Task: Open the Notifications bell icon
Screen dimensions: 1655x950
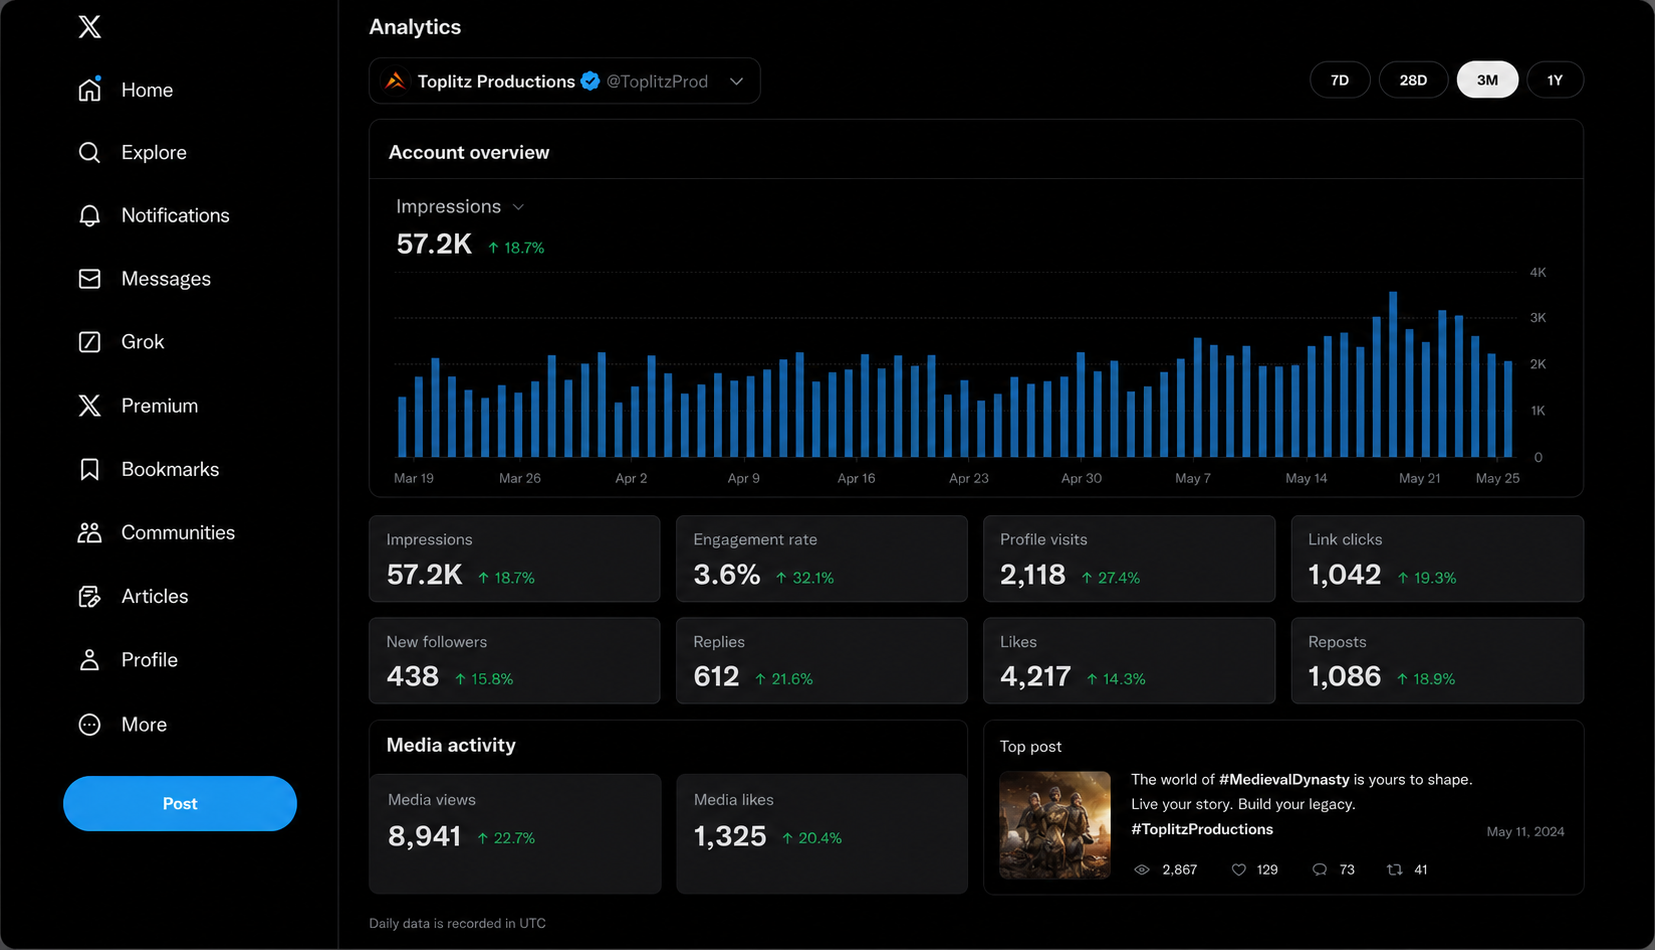Action: click(90, 215)
